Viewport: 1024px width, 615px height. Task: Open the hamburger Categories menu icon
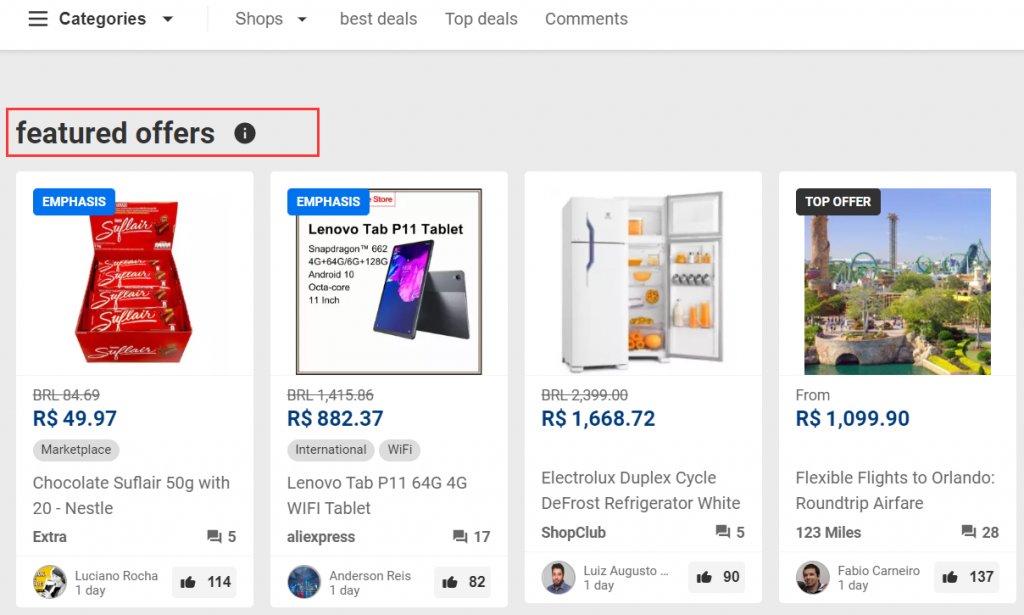point(38,19)
